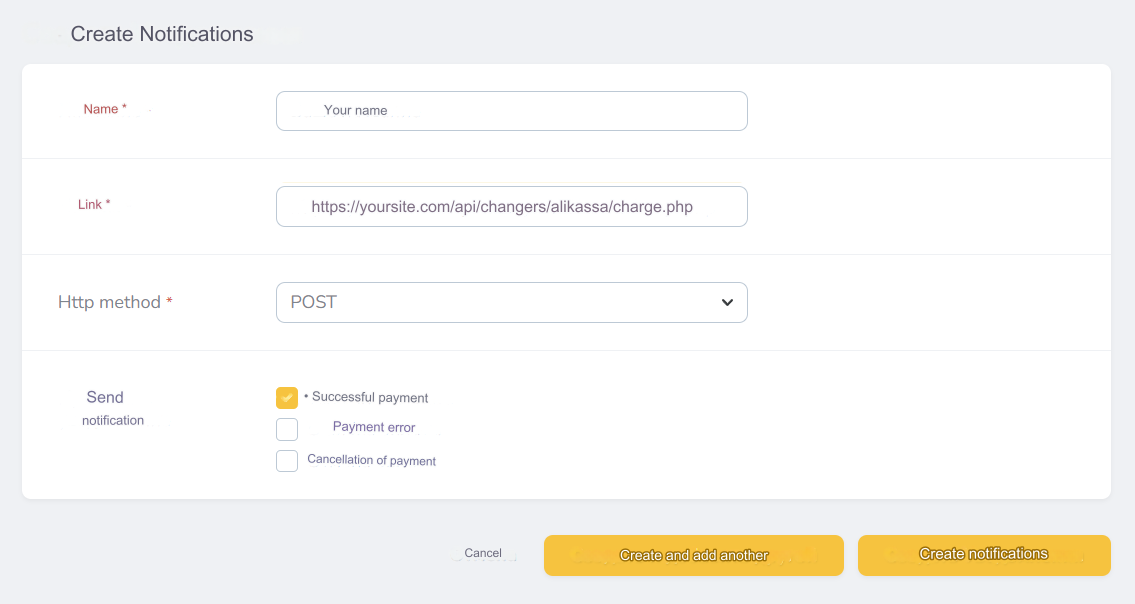Click the Create Notifications page heading
The width and height of the screenshot is (1135, 604).
click(162, 34)
